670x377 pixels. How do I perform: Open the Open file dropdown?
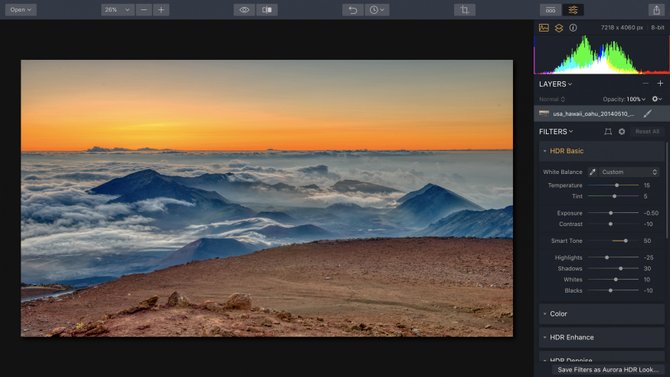(21, 10)
